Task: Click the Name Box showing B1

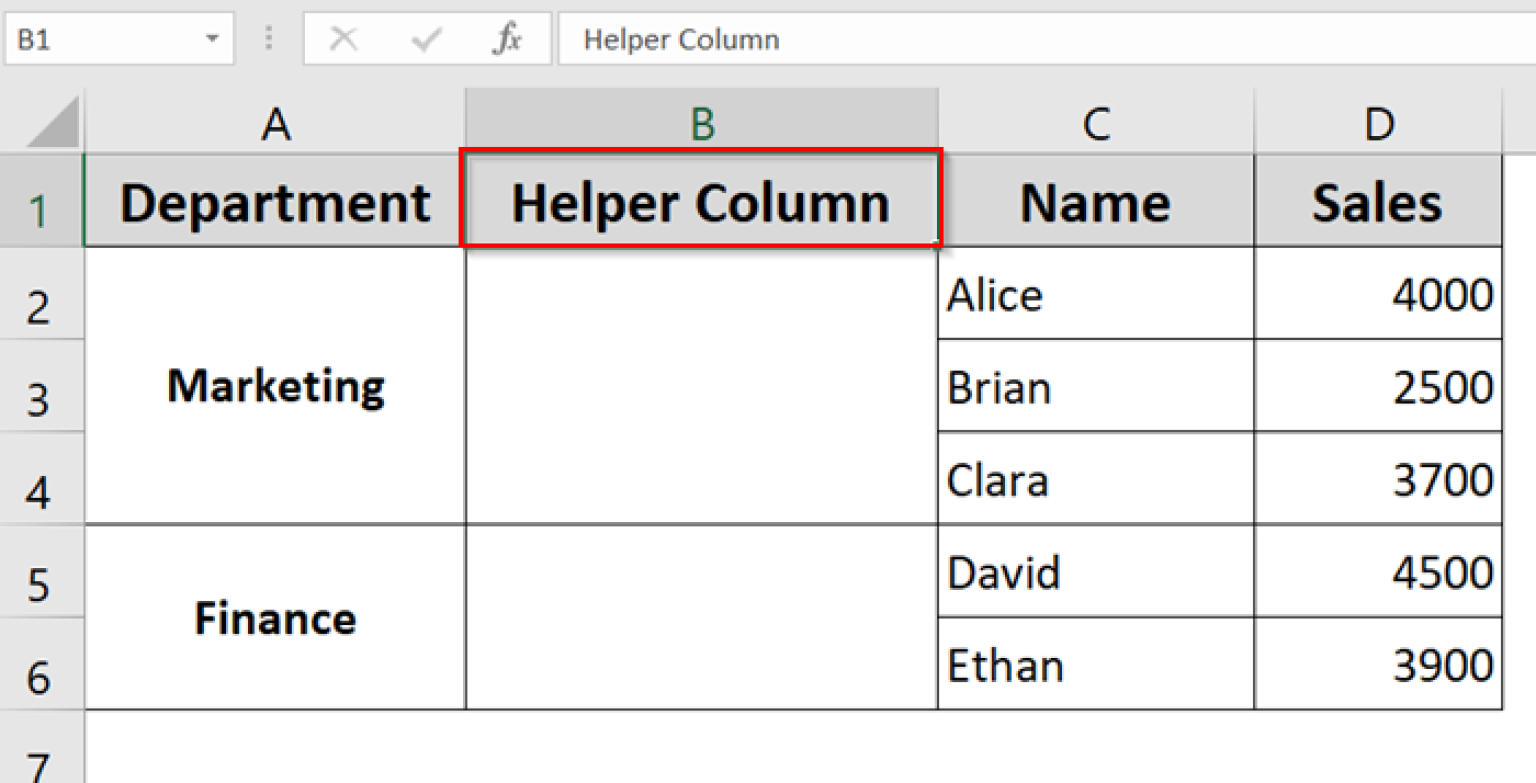Action: 100,40
